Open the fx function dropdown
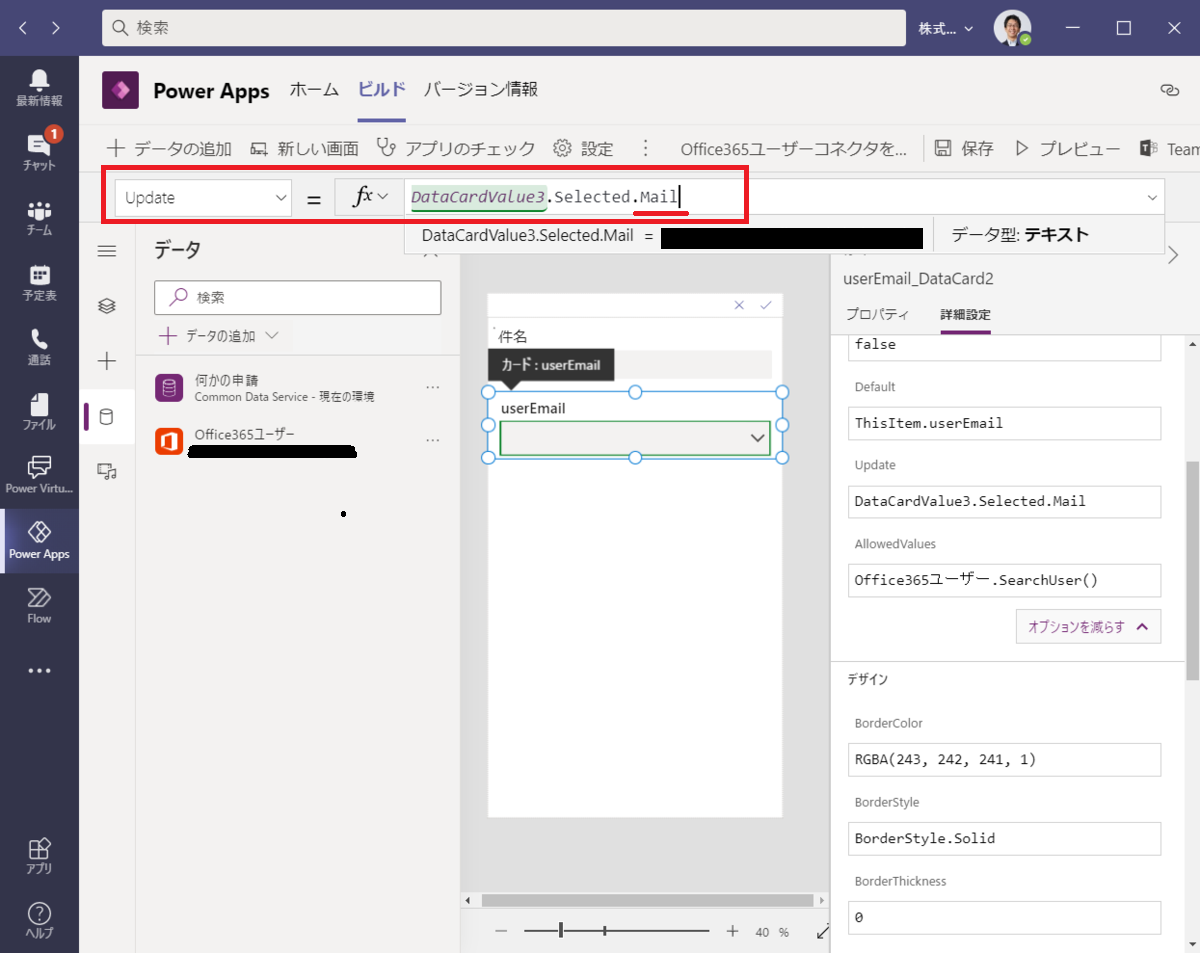The image size is (1200, 953). pos(369,198)
